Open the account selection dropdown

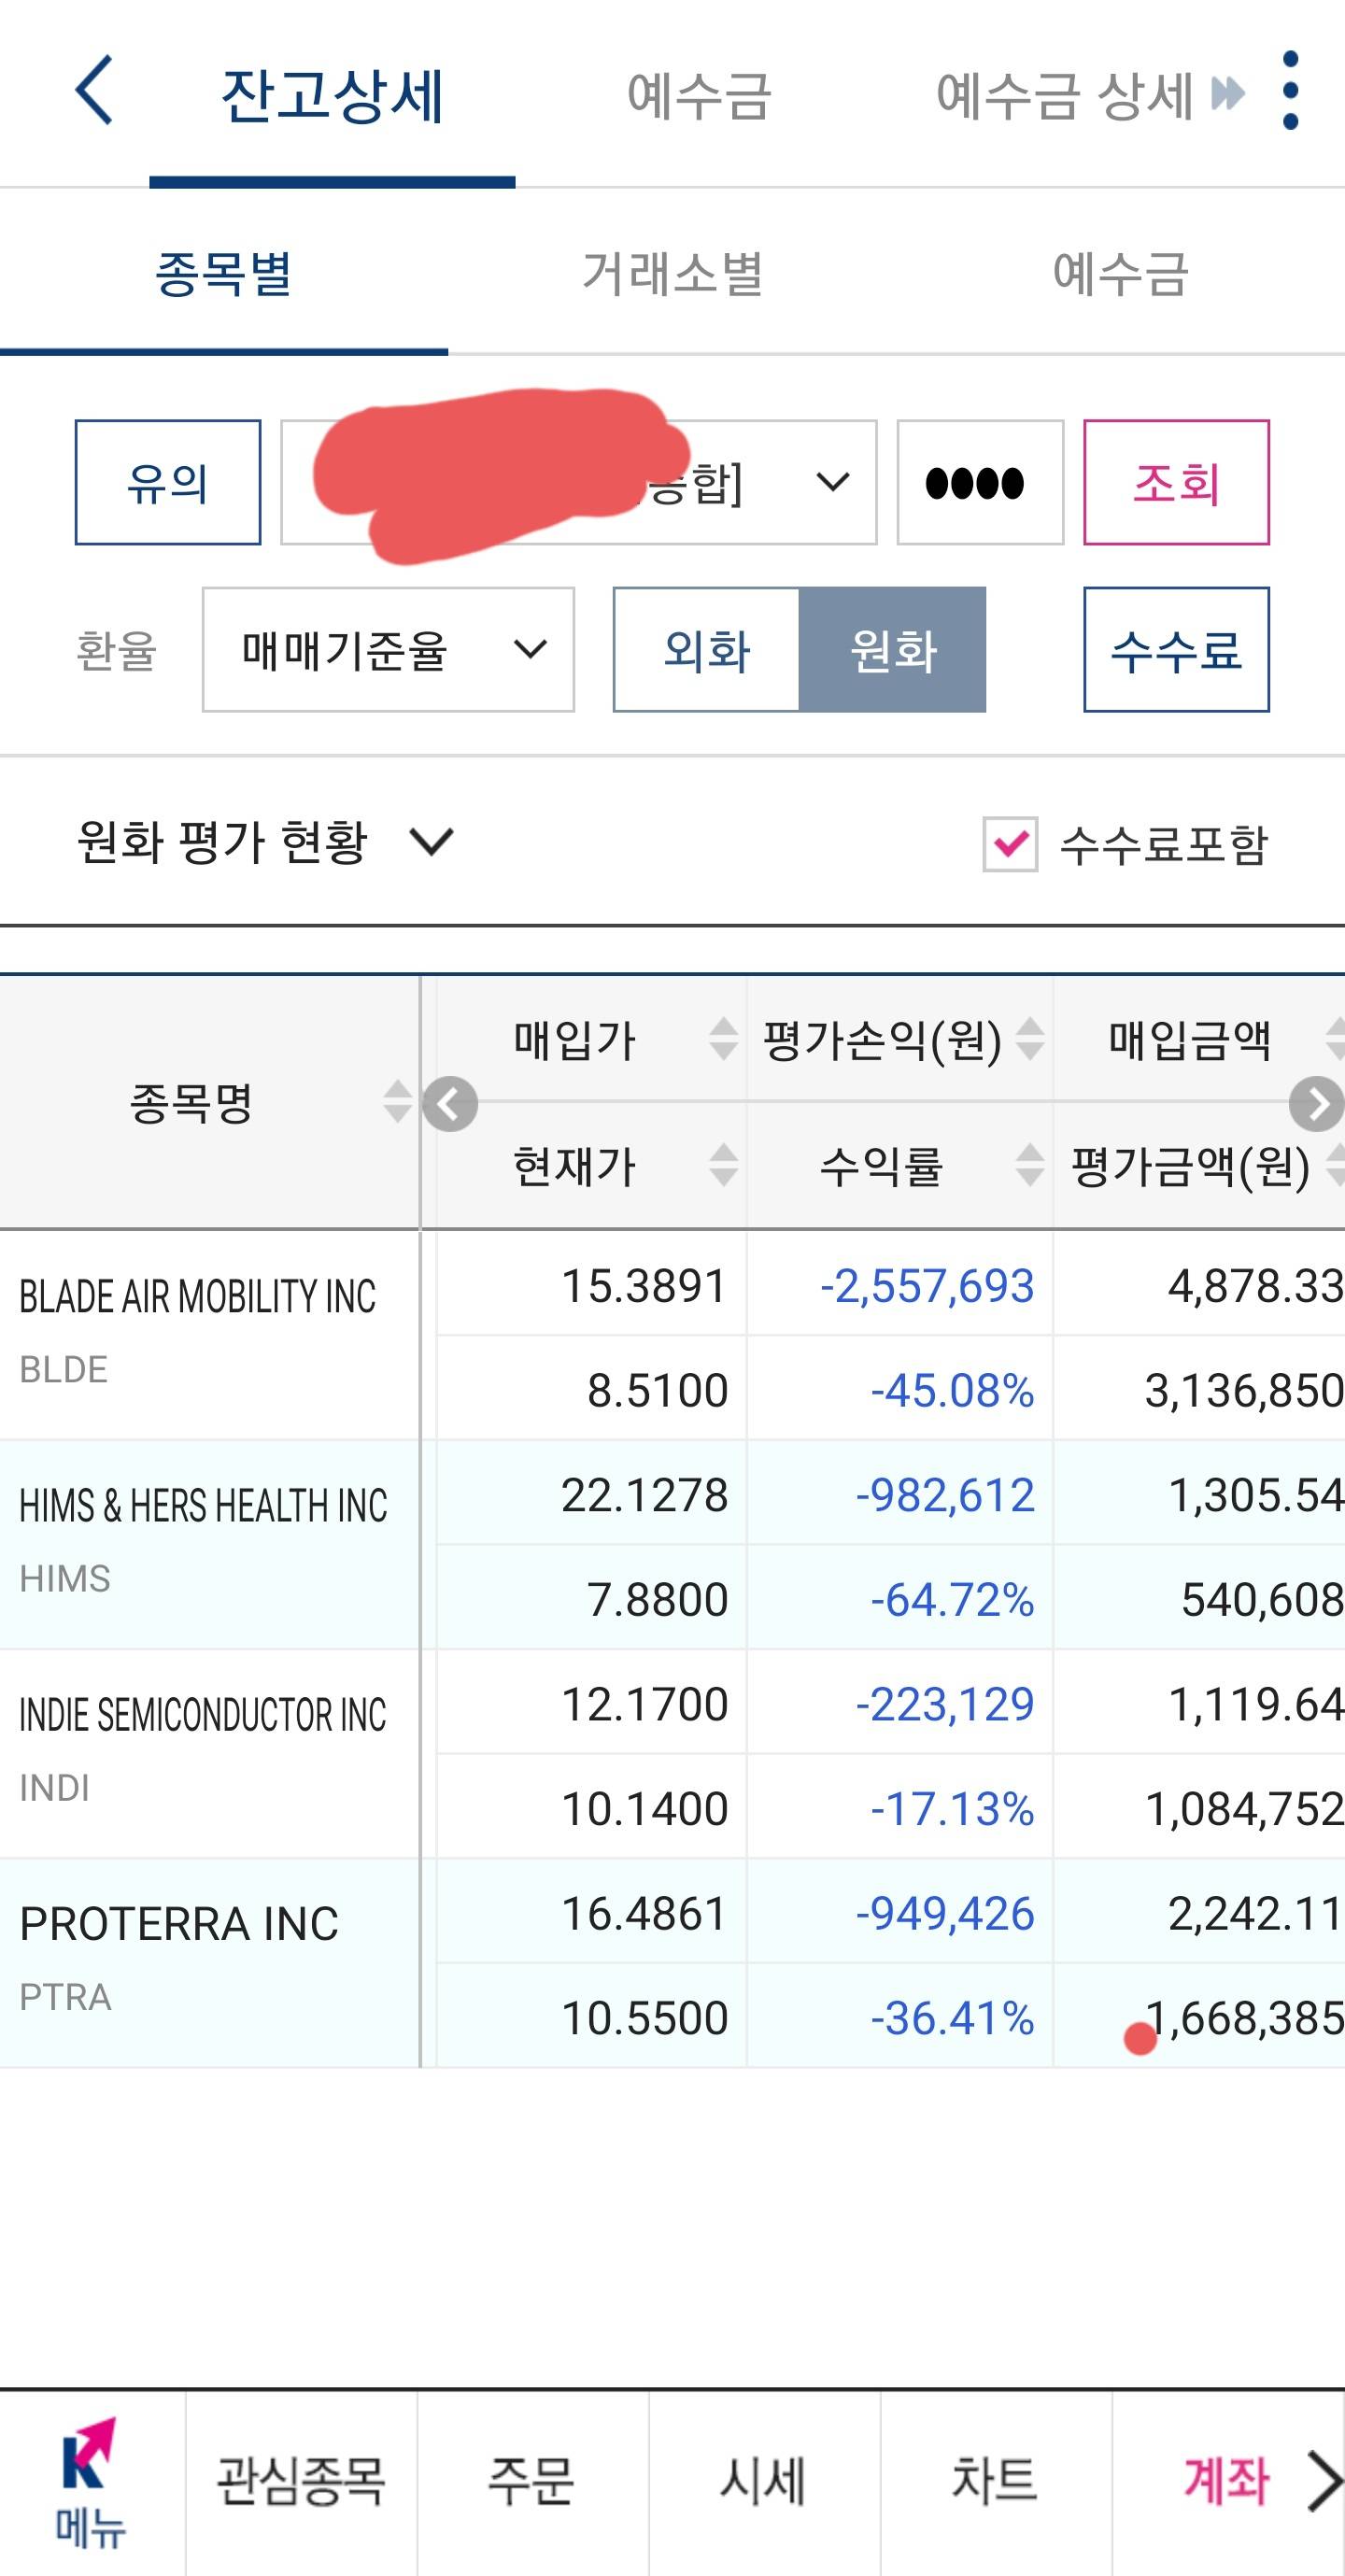click(x=578, y=483)
